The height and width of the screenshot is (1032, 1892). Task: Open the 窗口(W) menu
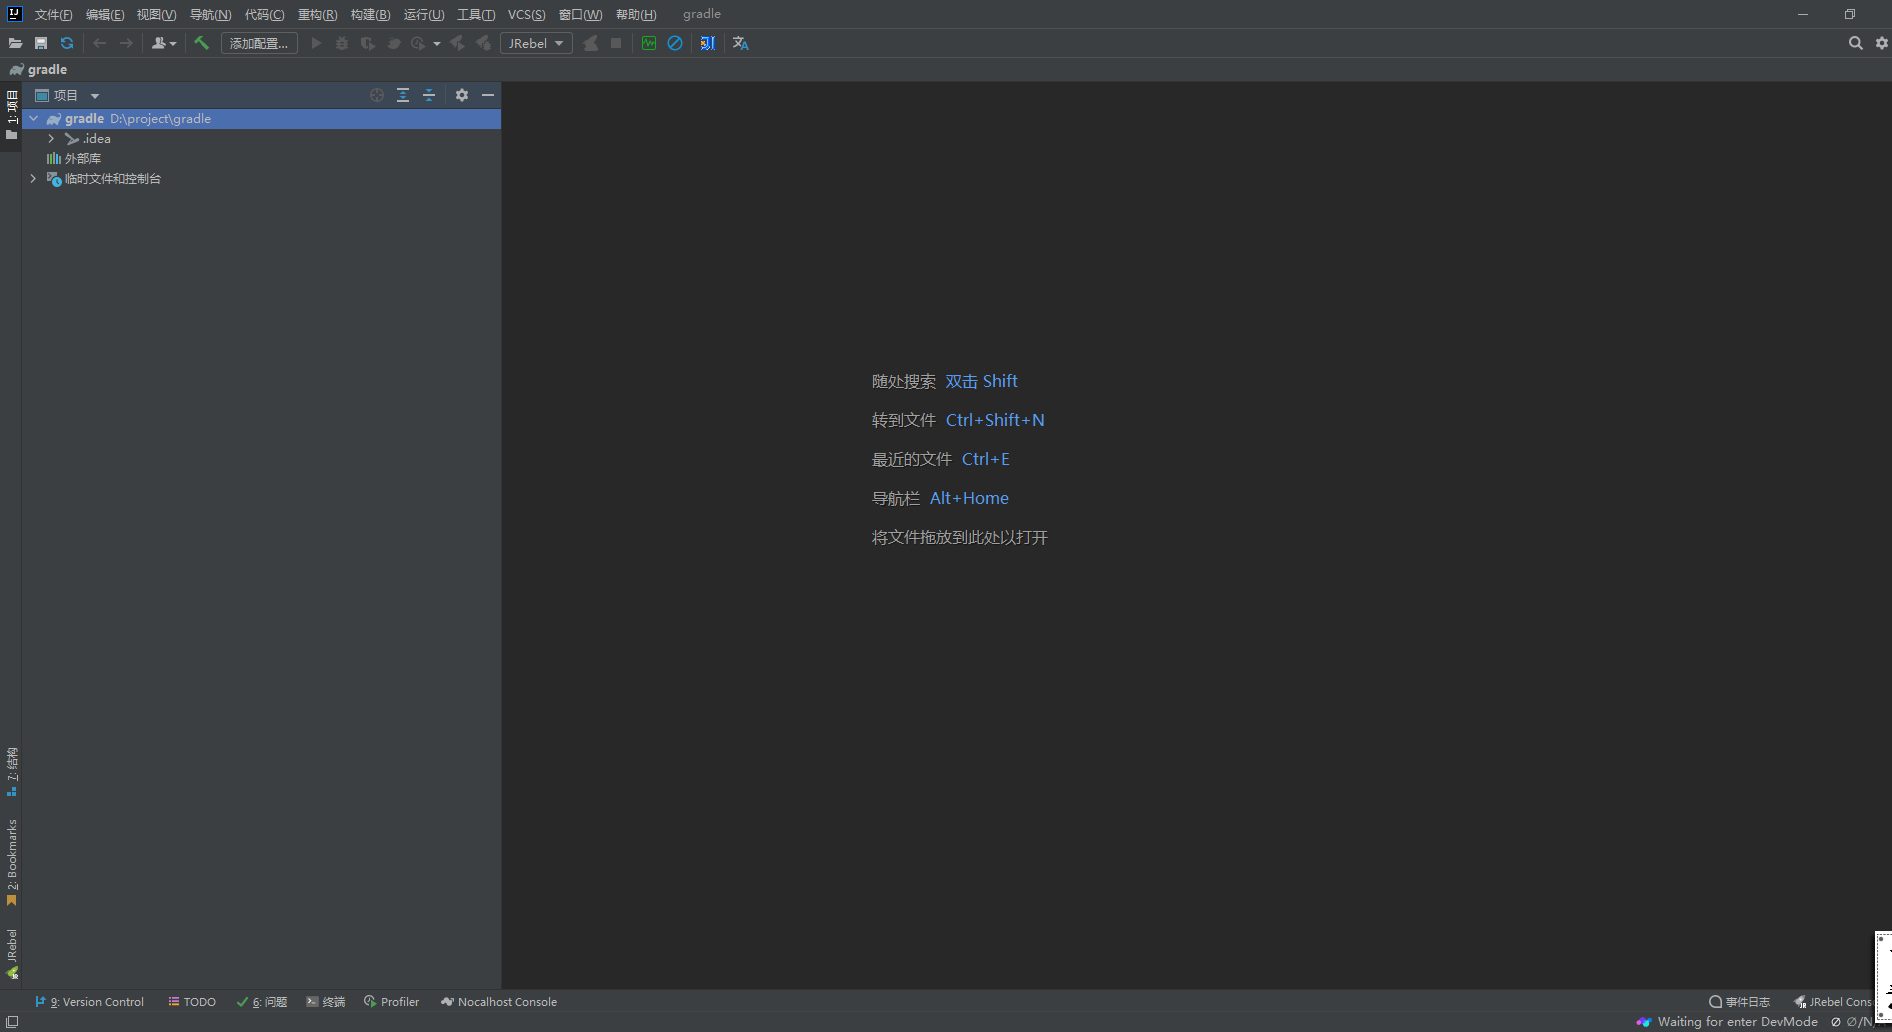[580, 14]
